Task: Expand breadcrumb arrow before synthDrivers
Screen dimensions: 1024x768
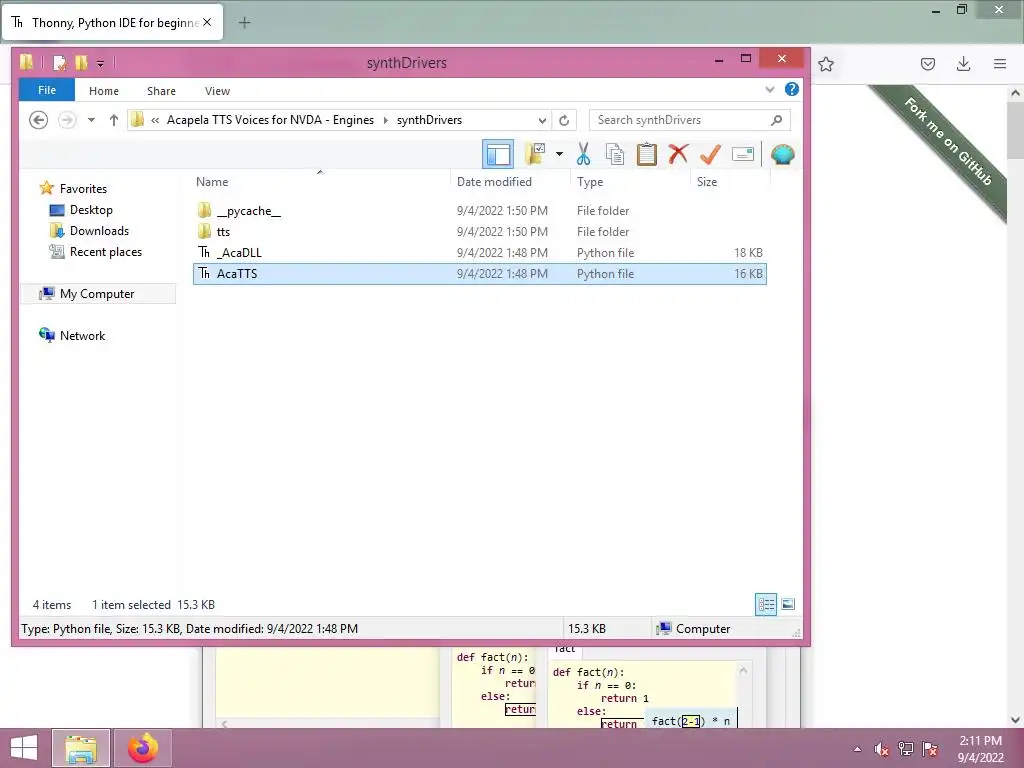Action: [x=385, y=120]
